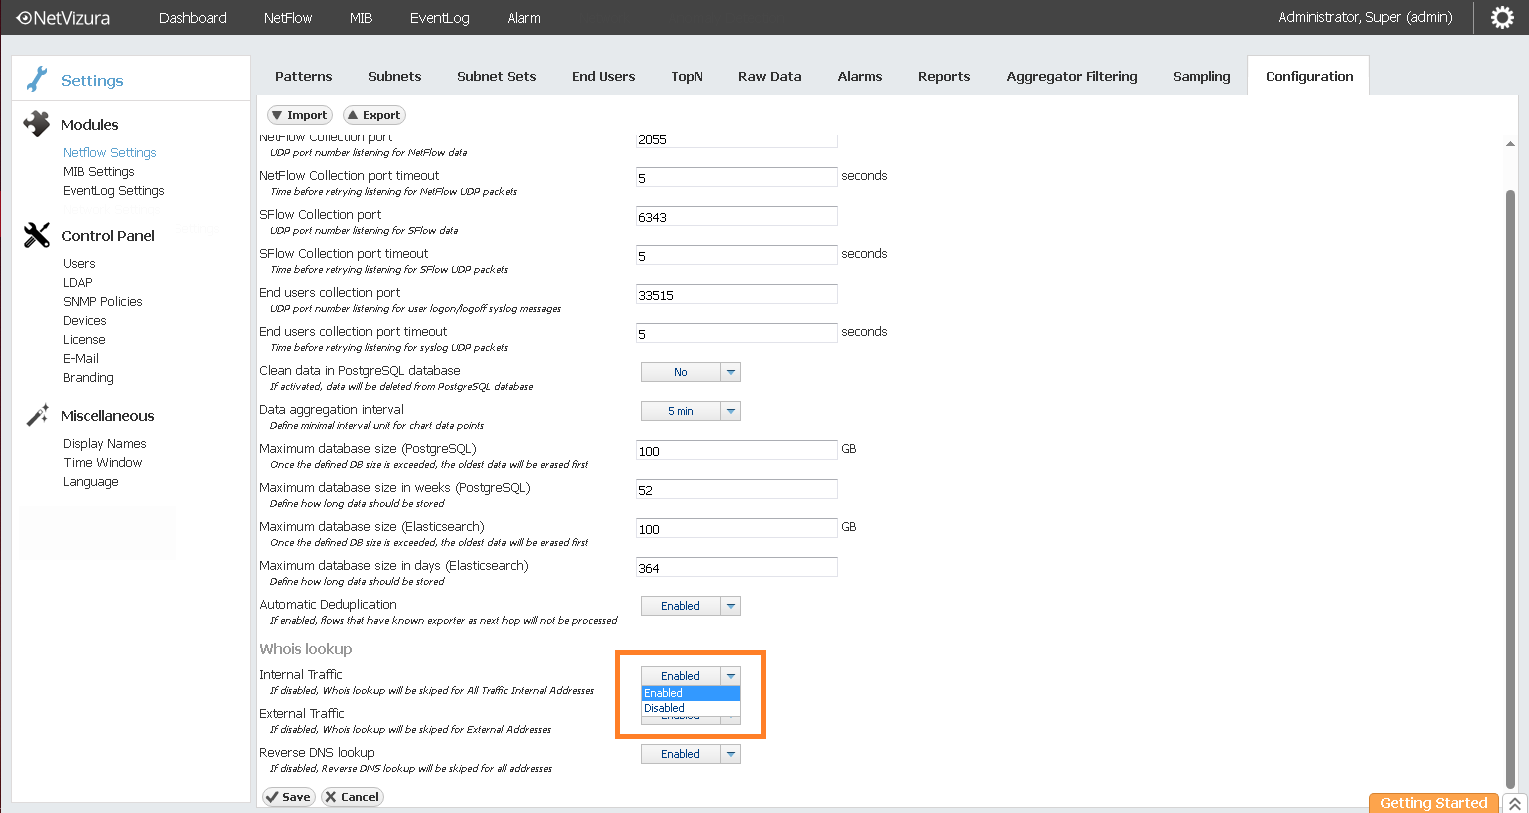Image resolution: width=1529 pixels, height=813 pixels.
Task: Switch to the Aggregator Filtering tab
Action: click(1071, 76)
